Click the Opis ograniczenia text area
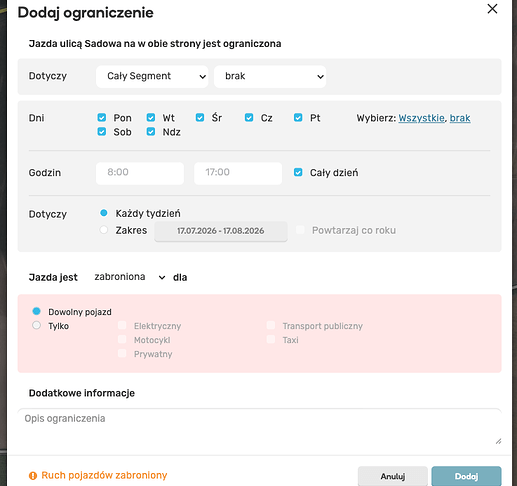This screenshot has width=517, height=486. click(x=259, y=428)
